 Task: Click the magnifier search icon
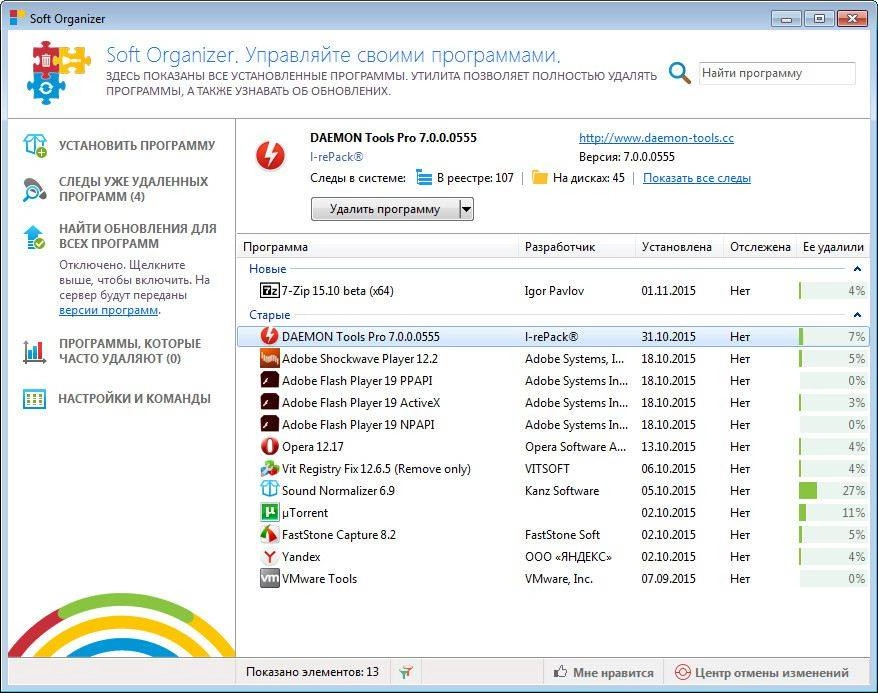680,73
